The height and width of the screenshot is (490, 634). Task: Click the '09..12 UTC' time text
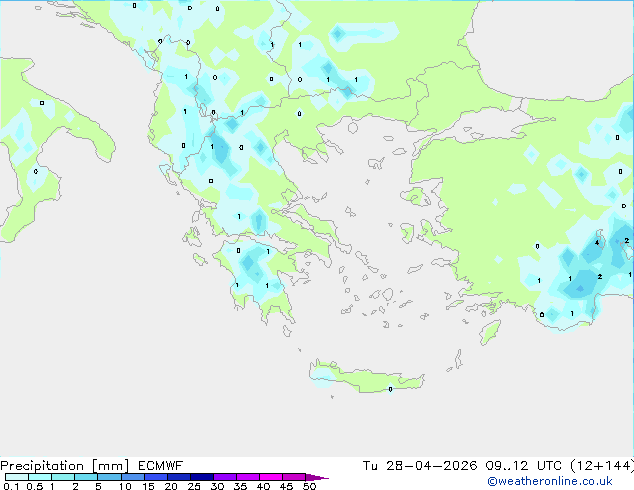pyautogui.click(x=524, y=466)
